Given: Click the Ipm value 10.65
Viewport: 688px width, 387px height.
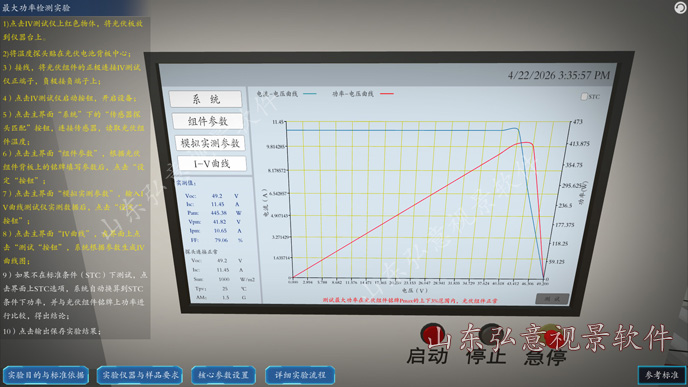Looking at the screenshot, I should pyautogui.click(x=220, y=231).
